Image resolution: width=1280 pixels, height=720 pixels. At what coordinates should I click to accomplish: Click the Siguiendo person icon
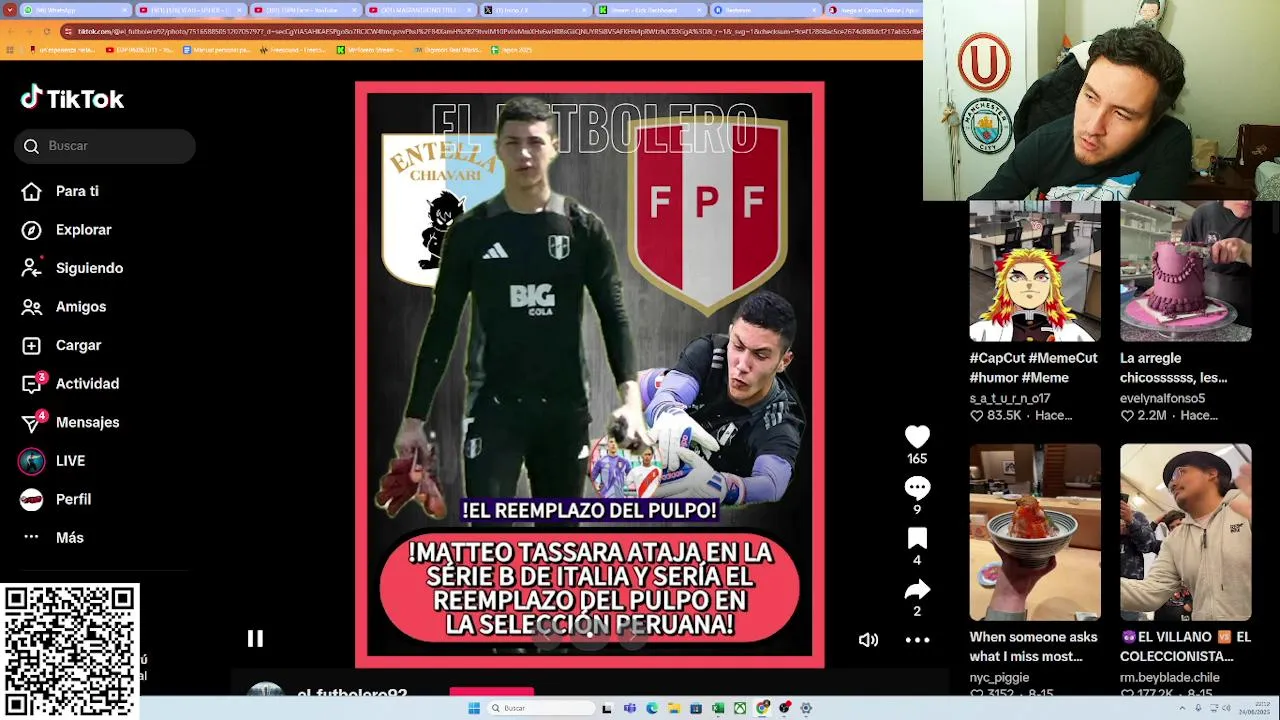[32, 268]
